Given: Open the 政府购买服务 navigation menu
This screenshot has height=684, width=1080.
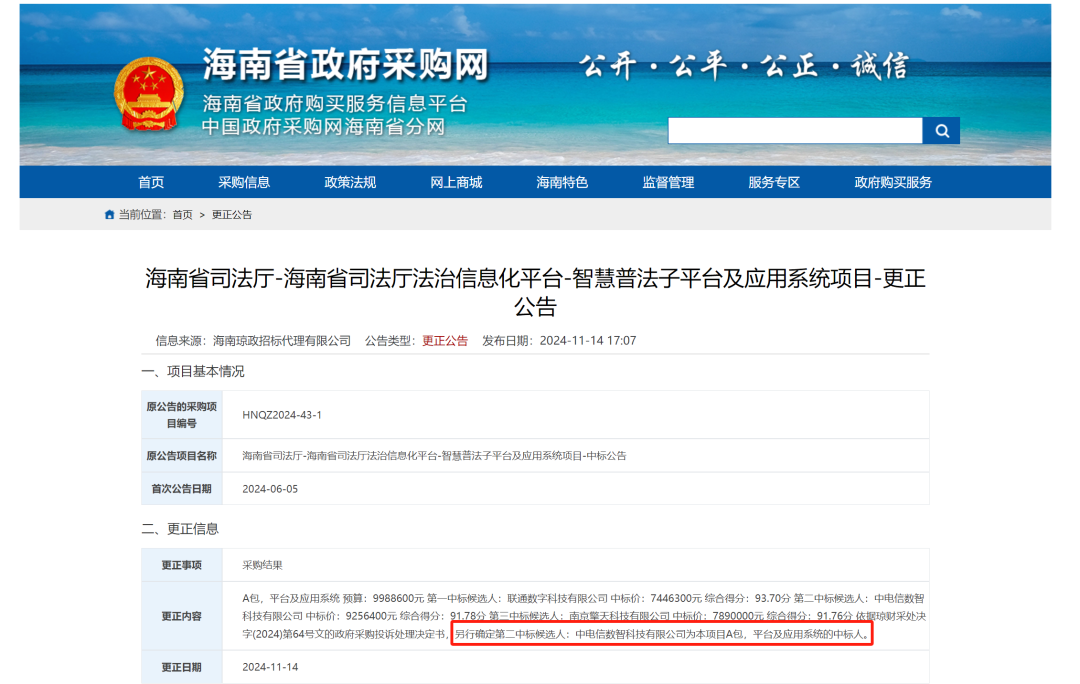Looking at the screenshot, I should pyautogui.click(x=893, y=183).
